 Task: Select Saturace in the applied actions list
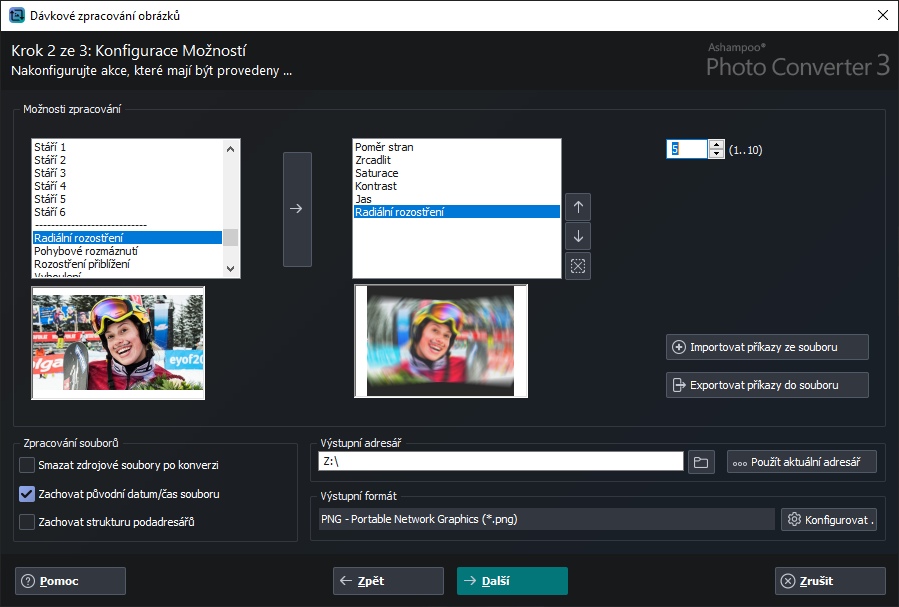(377, 173)
